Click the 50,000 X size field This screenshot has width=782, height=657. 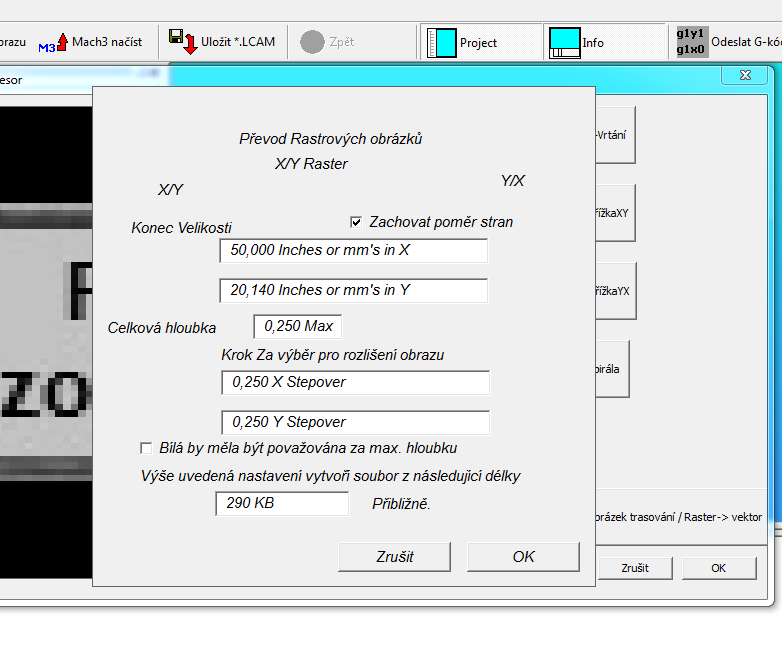coord(353,250)
